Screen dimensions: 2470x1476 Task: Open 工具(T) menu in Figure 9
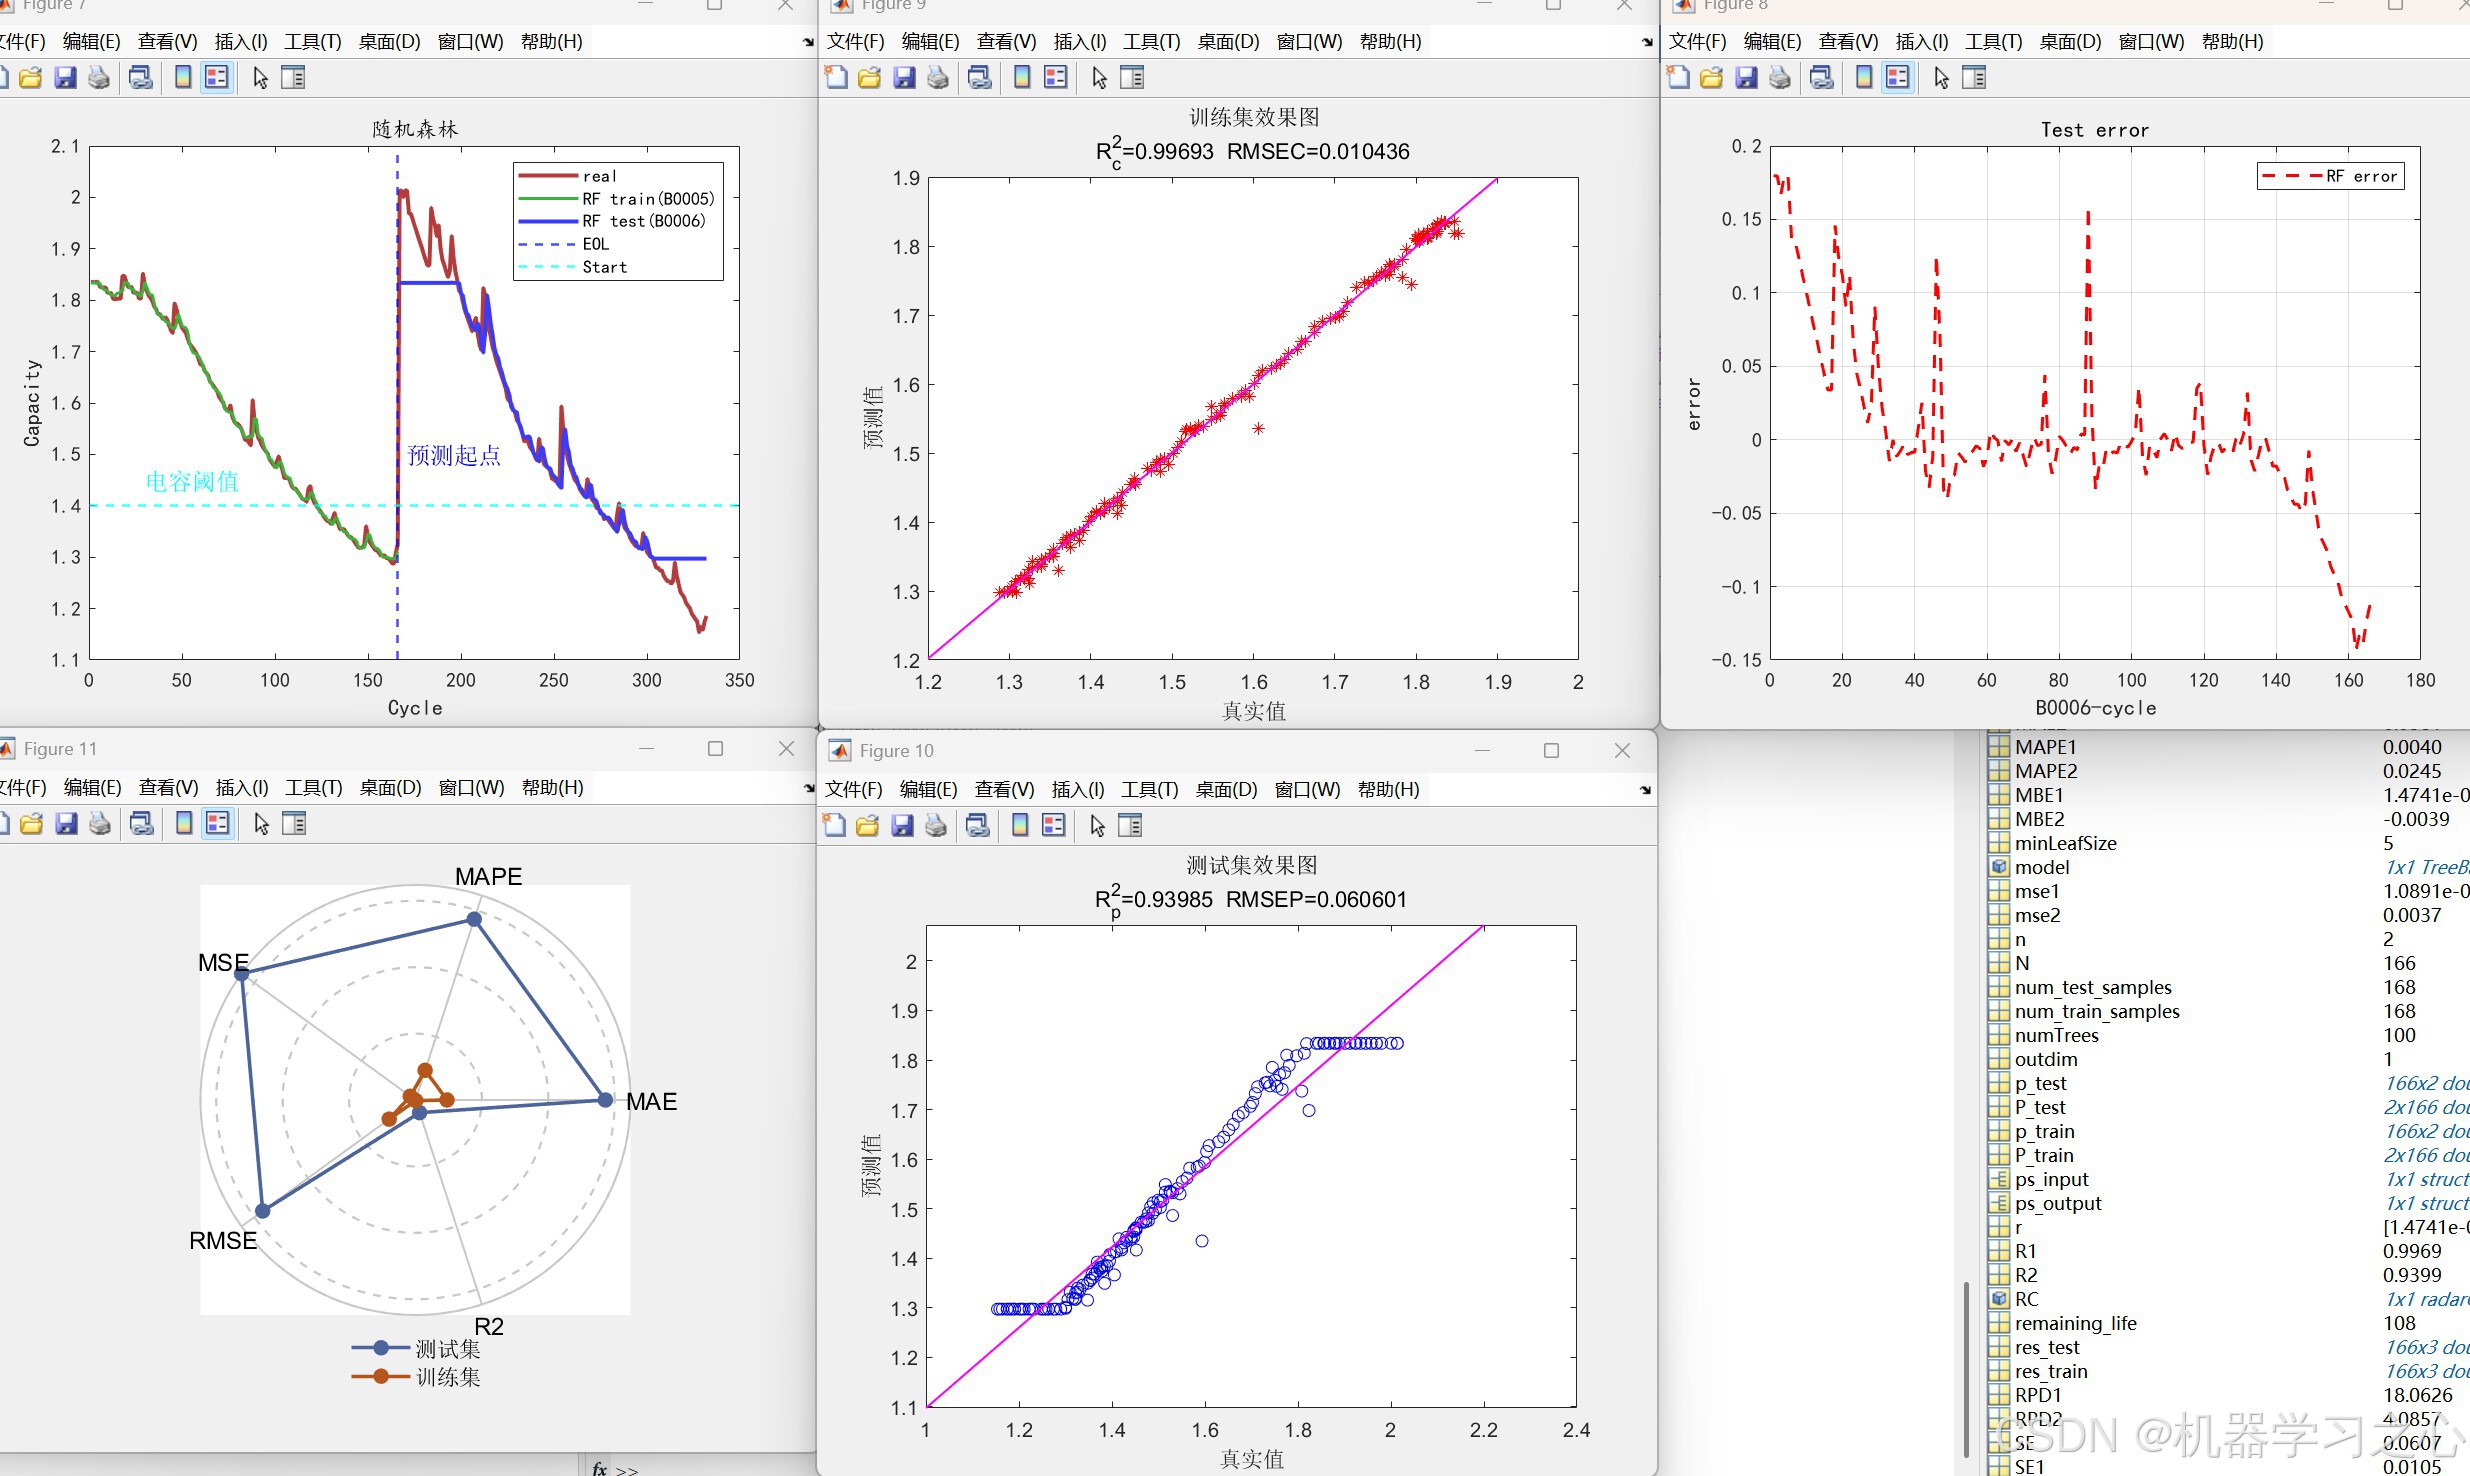tap(1151, 42)
